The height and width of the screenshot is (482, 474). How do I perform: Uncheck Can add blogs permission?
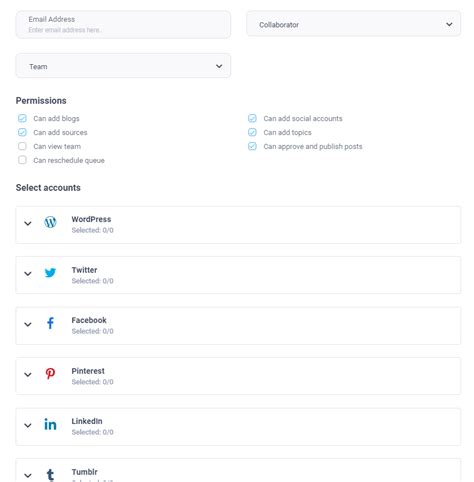coord(22,118)
